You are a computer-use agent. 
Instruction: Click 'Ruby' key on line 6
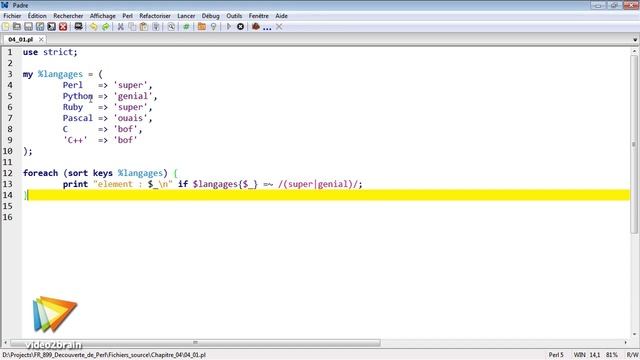[x=73, y=107]
